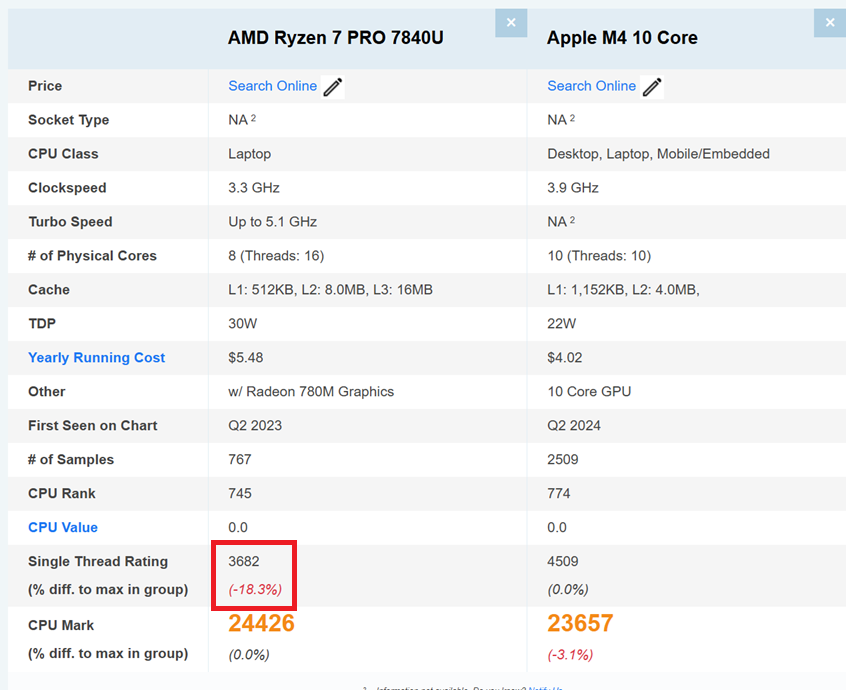Click the Socket Type row label
The width and height of the screenshot is (846, 690).
point(69,120)
